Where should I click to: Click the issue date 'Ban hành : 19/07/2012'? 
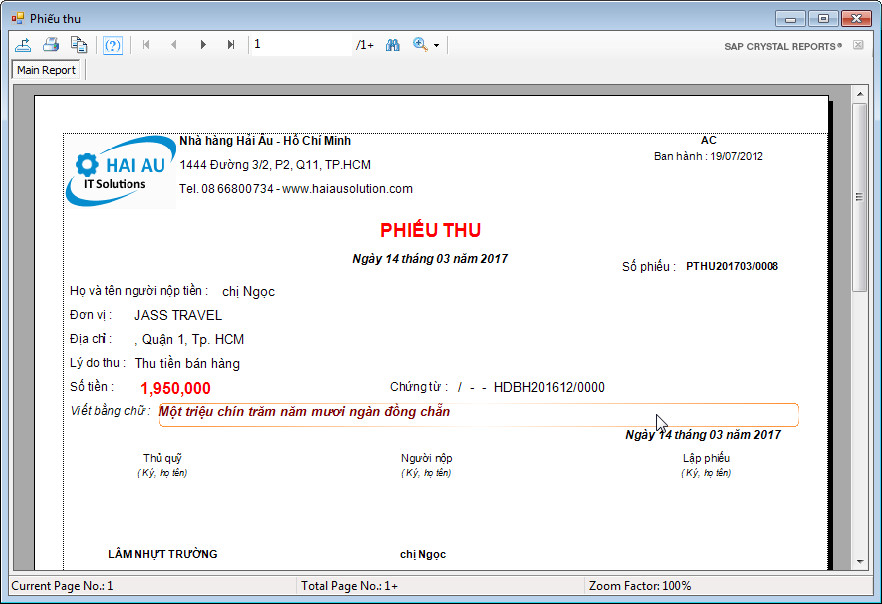[x=708, y=156]
